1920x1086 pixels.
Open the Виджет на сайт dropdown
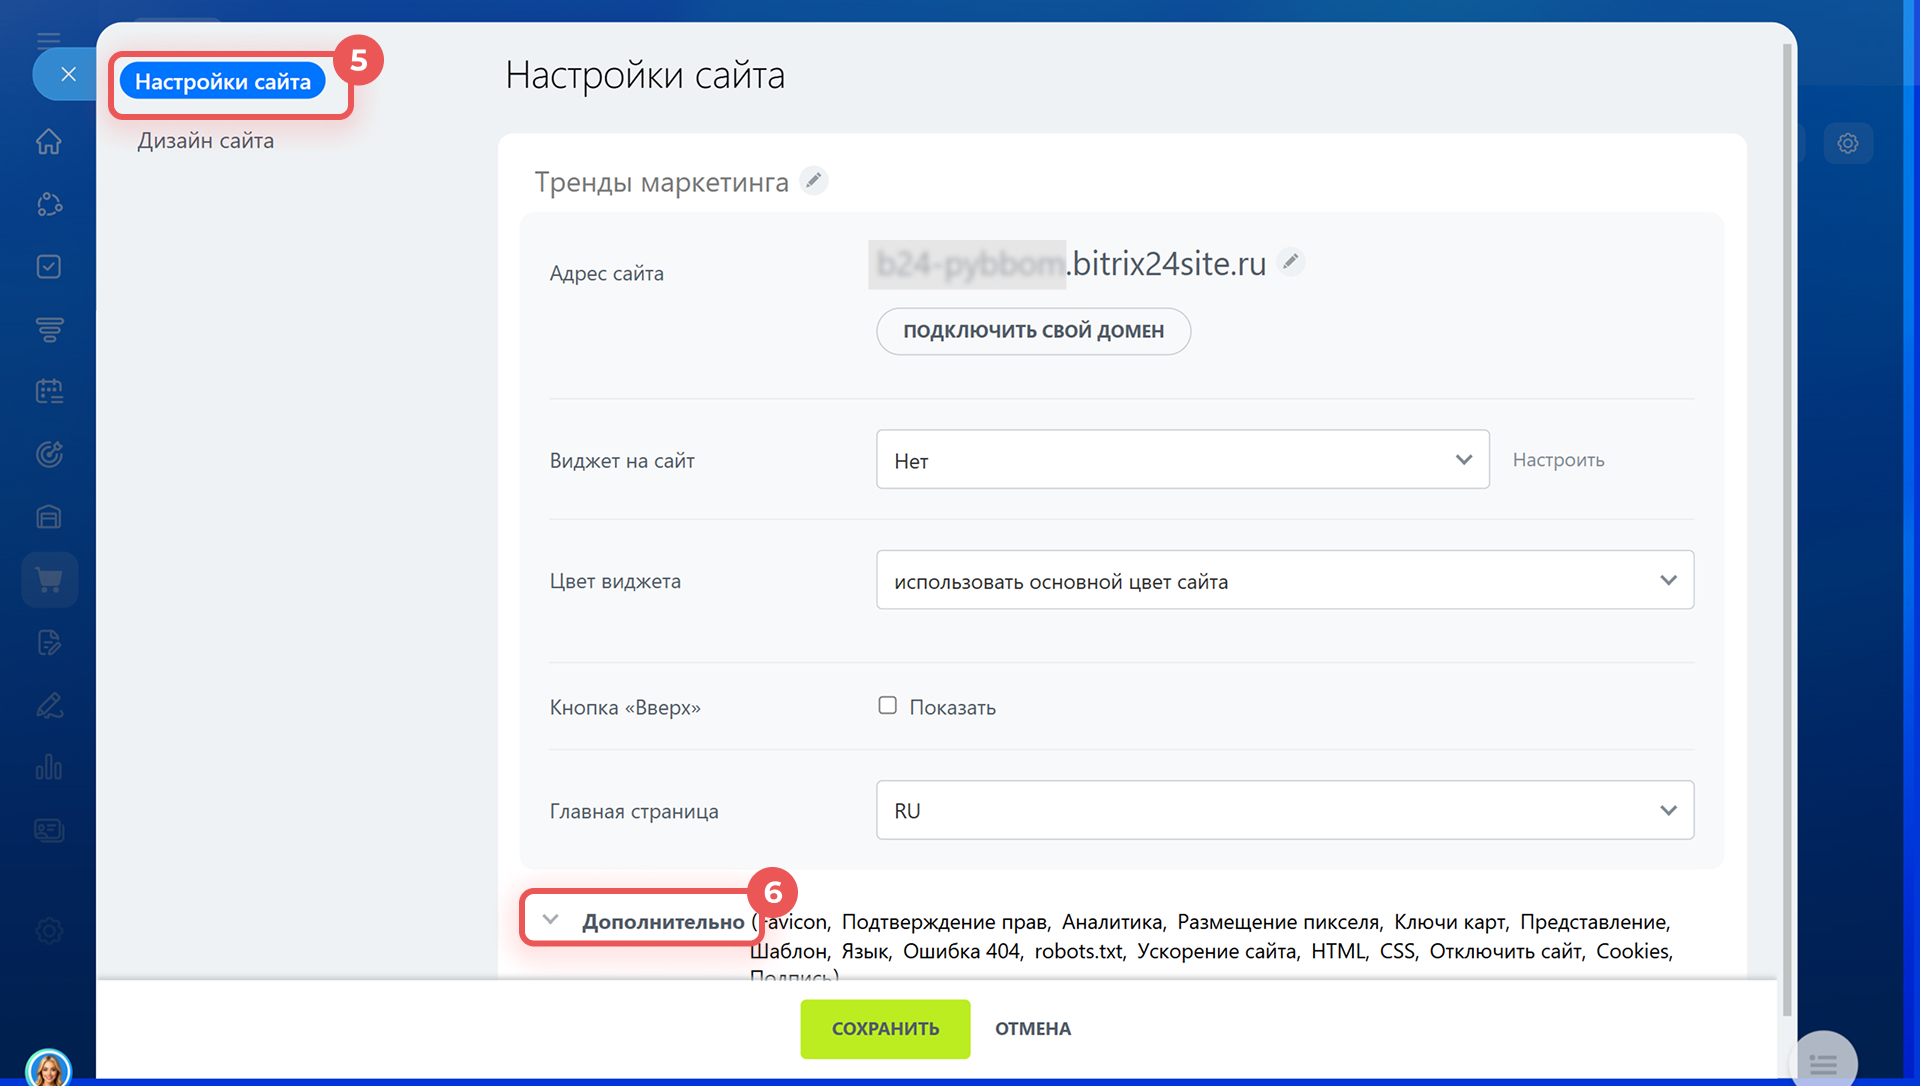click(x=1182, y=460)
